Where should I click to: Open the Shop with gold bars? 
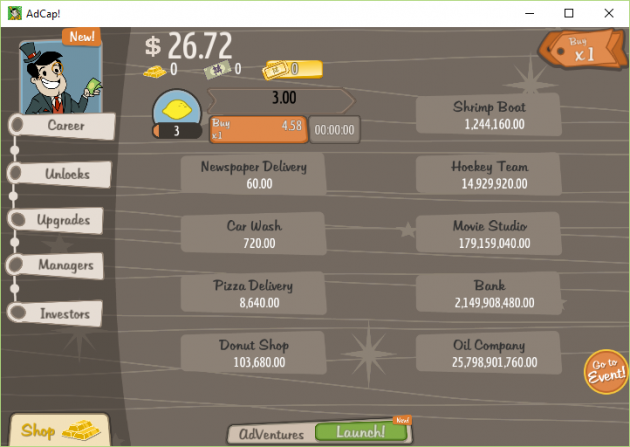point(59,430)
